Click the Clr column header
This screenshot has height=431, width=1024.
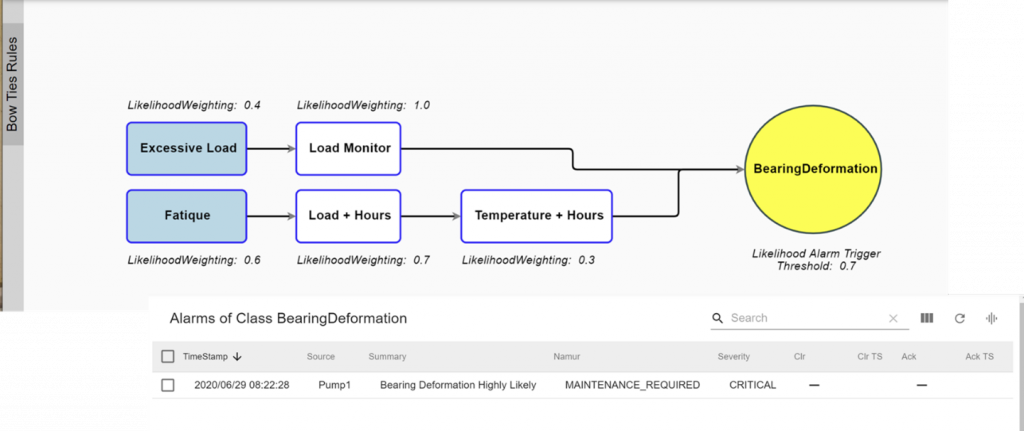[800, 357]
